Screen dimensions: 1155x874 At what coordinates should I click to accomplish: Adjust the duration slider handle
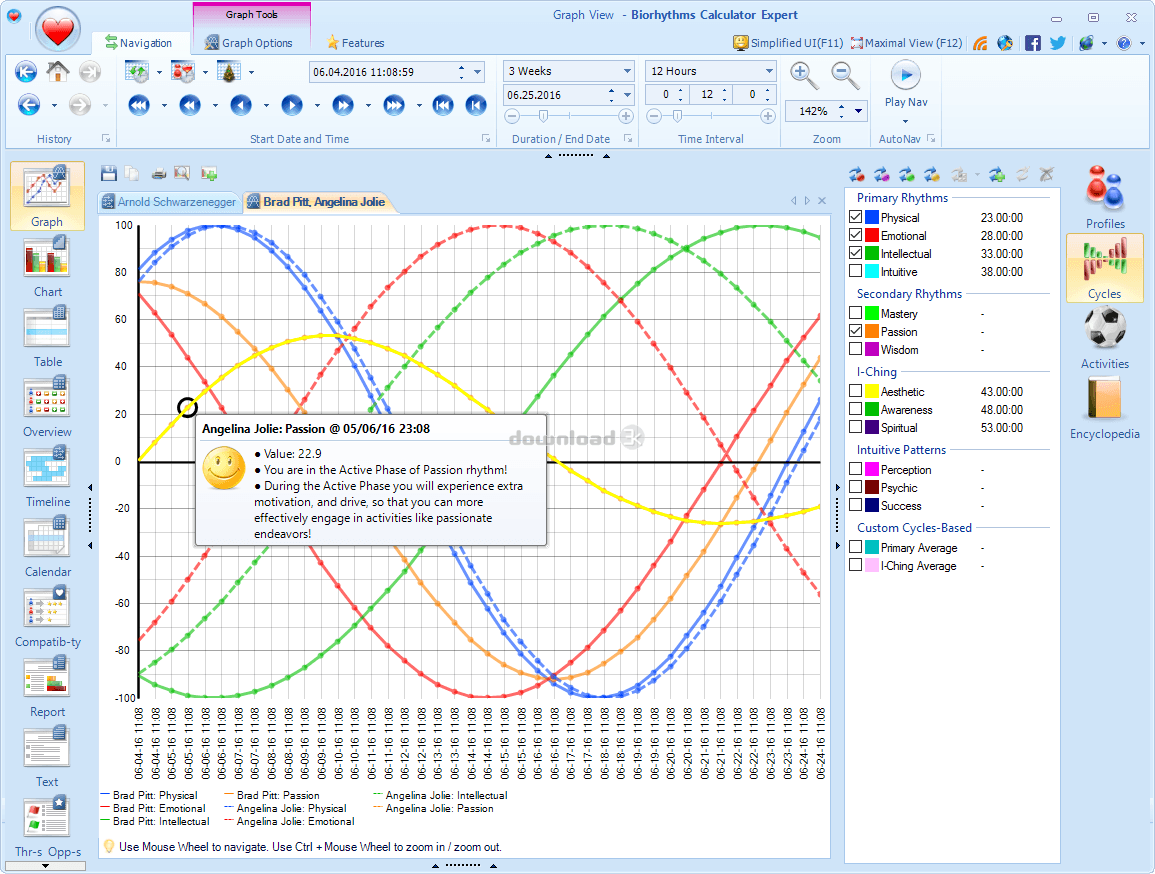click(543, 116)
